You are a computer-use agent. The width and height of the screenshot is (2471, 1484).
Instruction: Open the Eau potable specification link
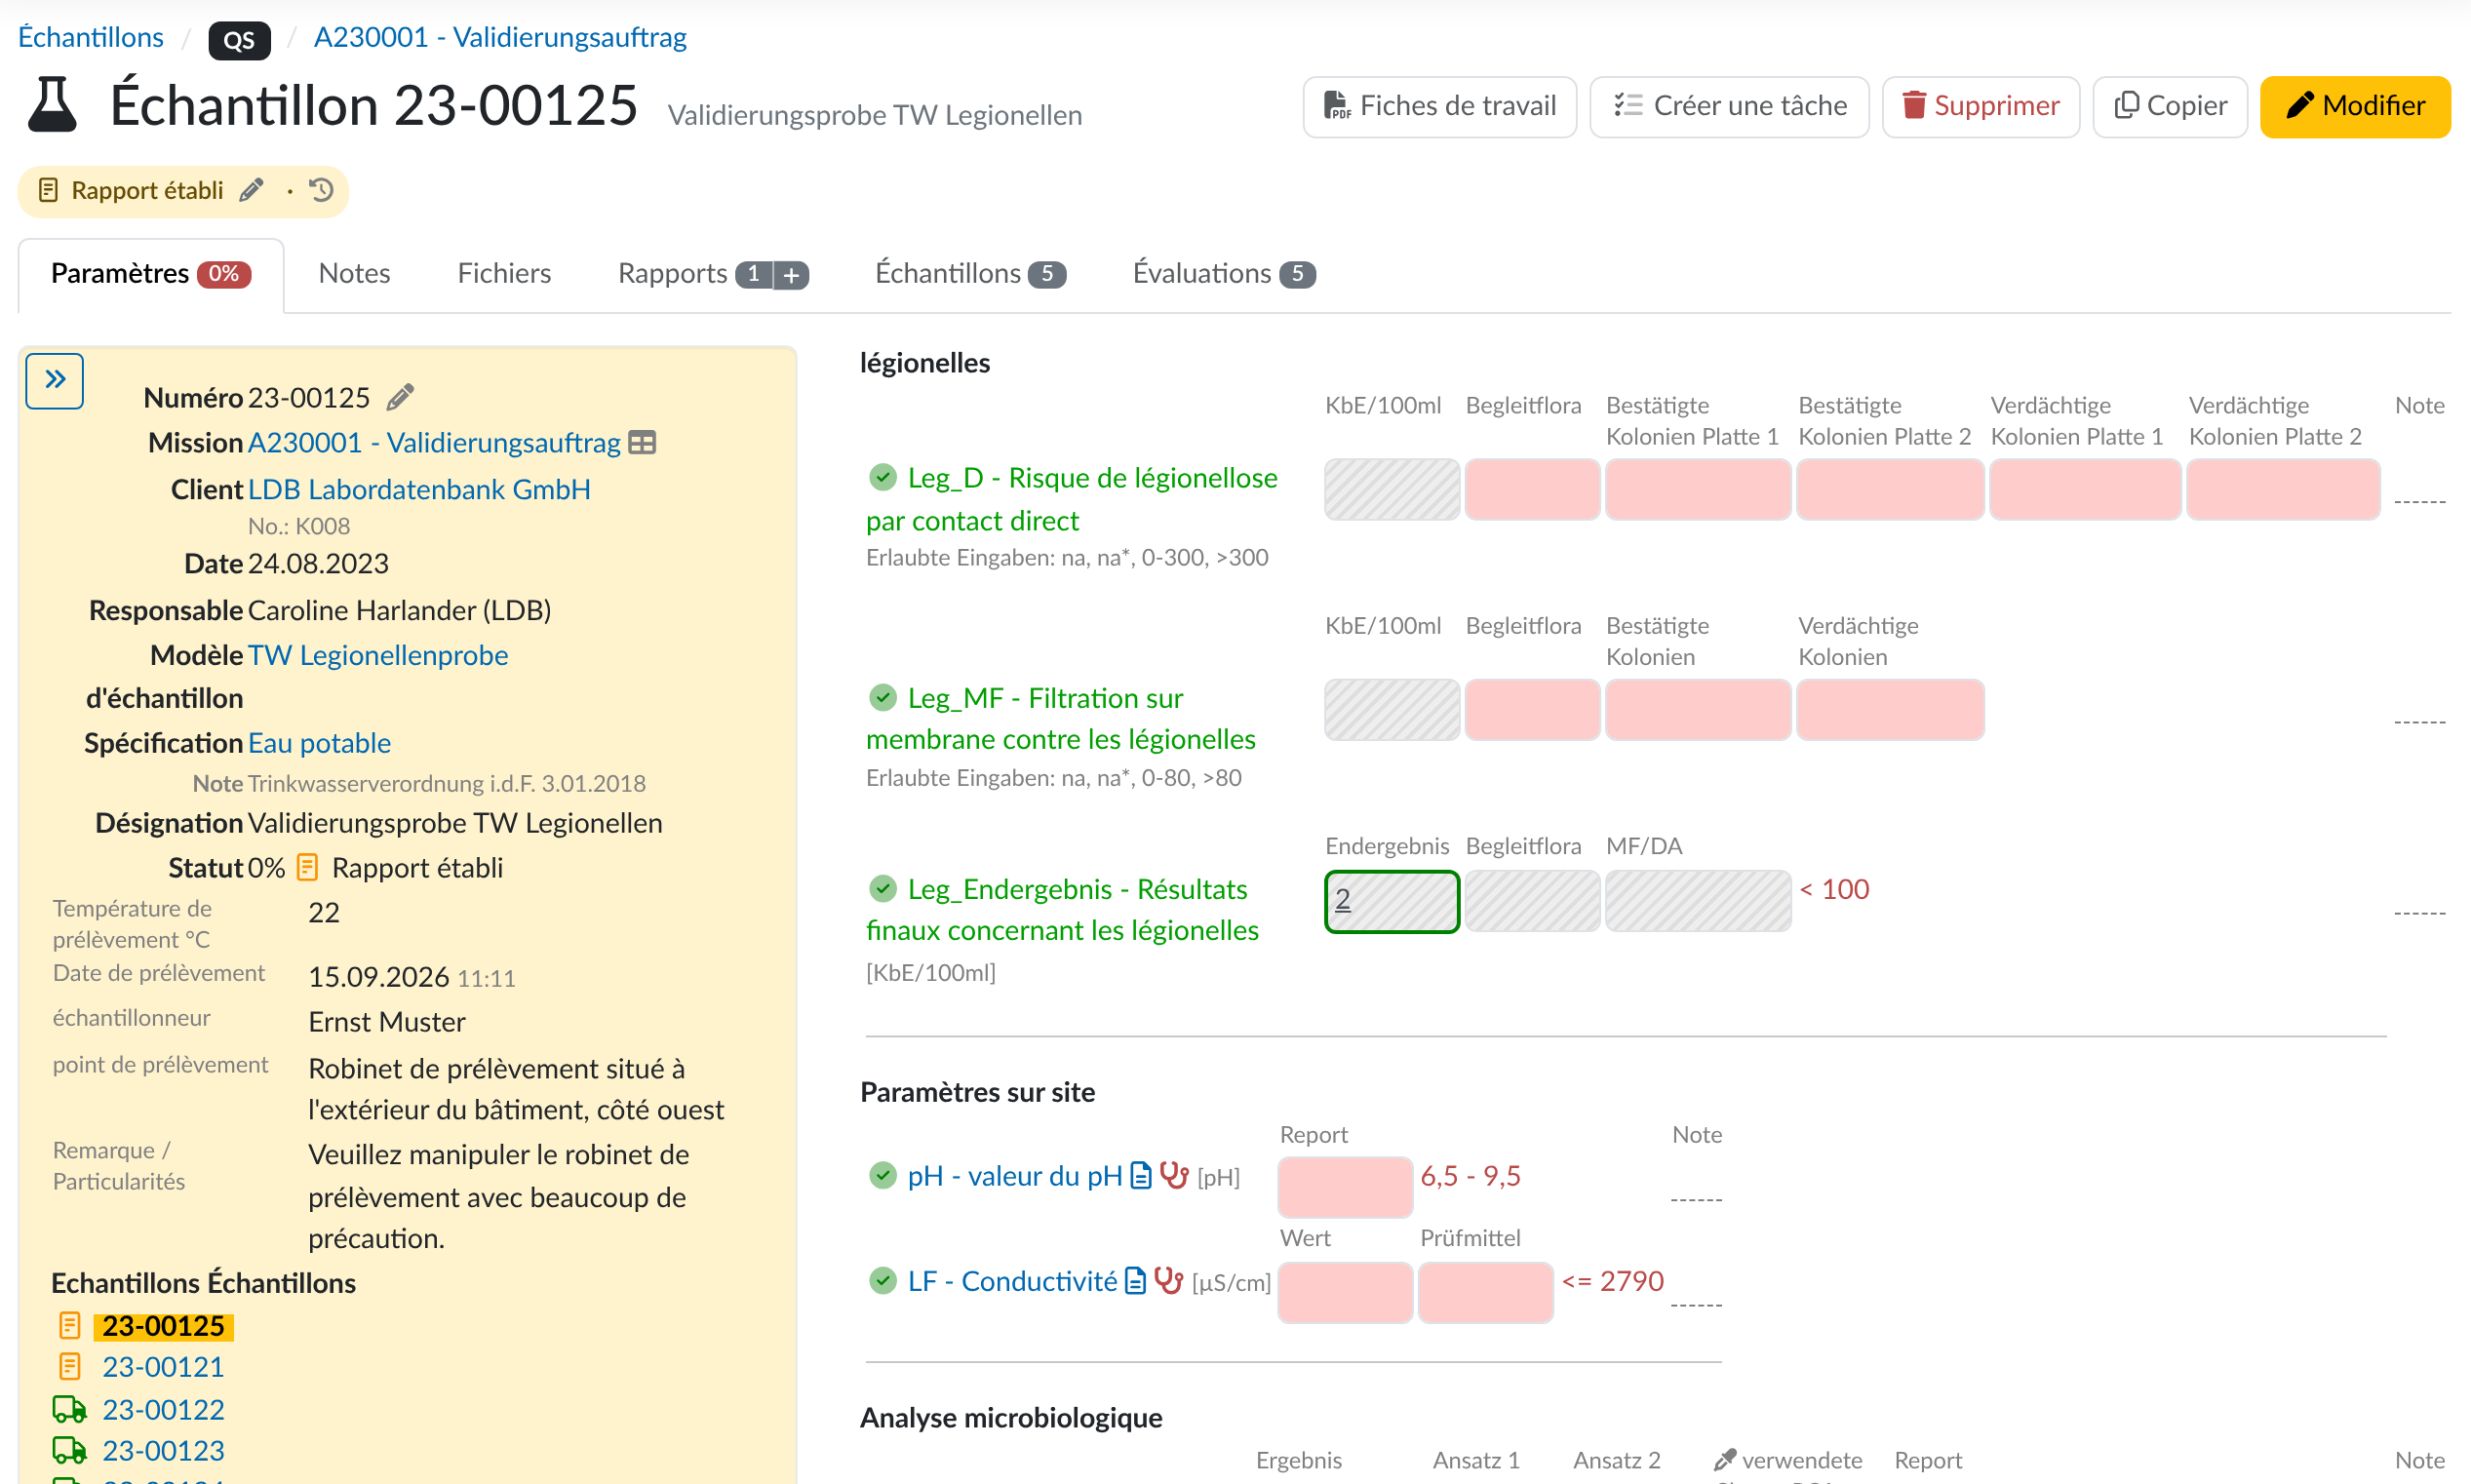319,743
